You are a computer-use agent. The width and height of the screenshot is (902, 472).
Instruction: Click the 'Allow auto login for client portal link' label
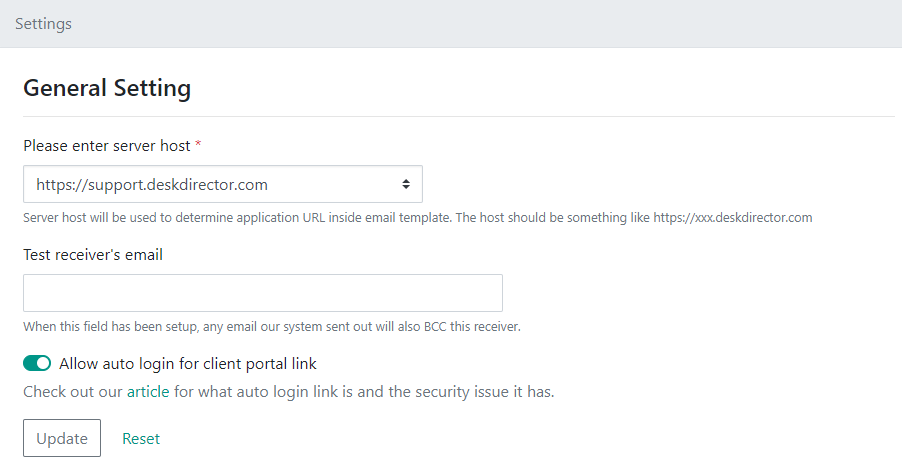click(x=188, y=364)
